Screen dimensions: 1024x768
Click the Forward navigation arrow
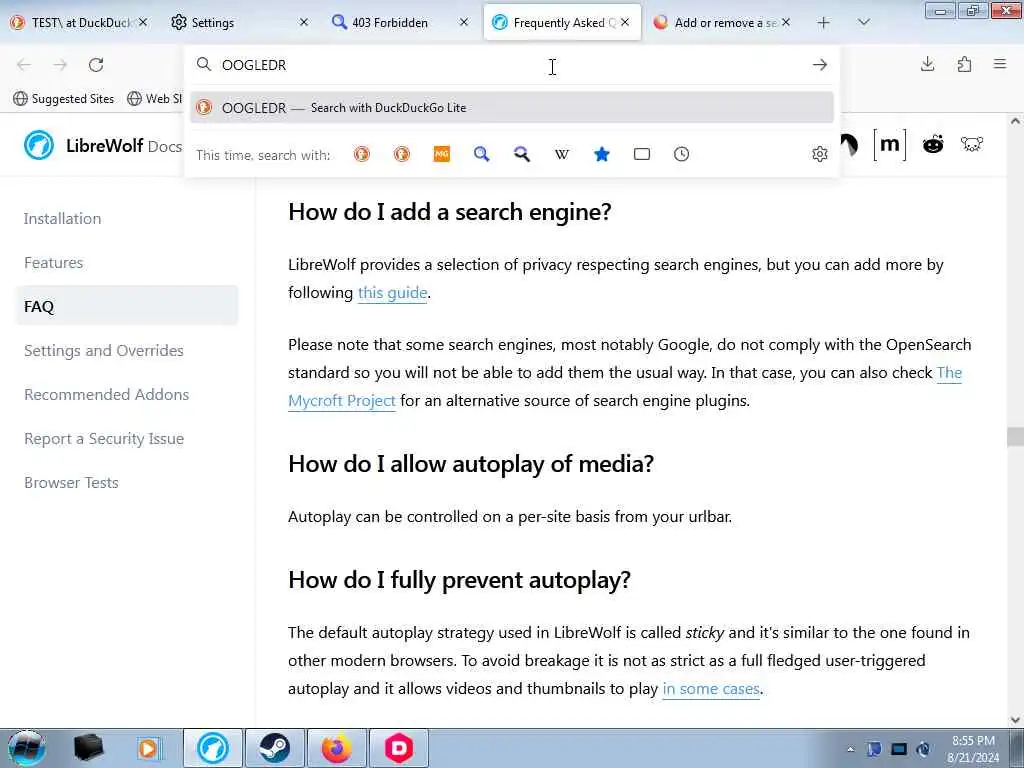tap(60, 65)
